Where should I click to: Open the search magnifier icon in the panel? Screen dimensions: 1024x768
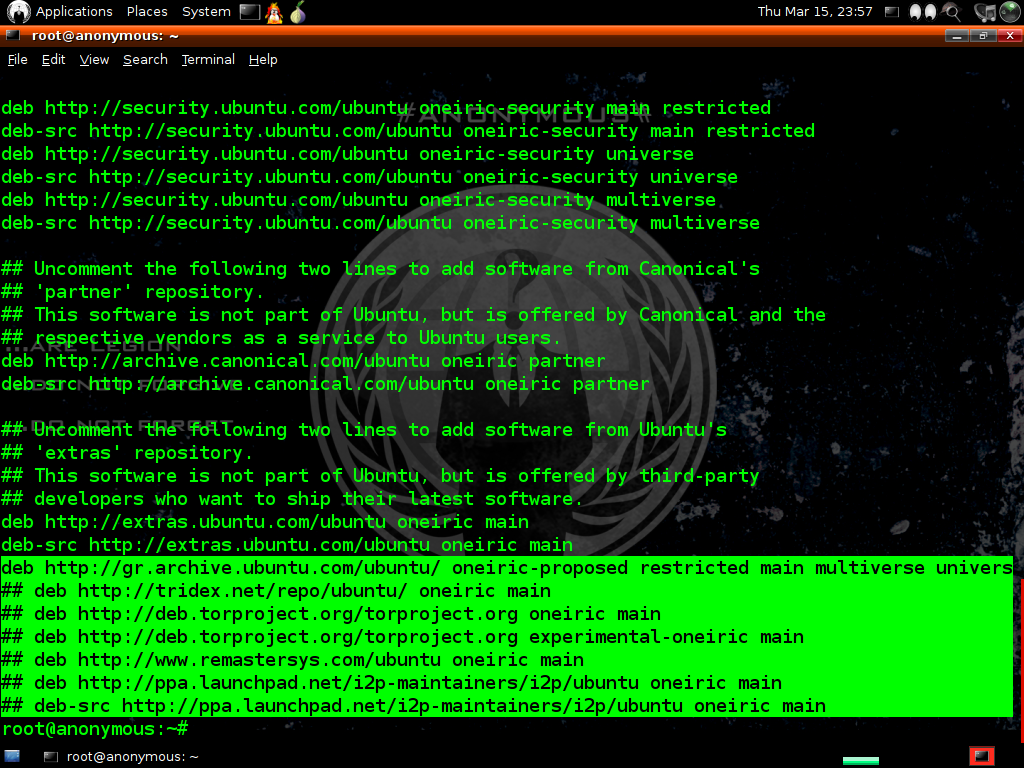pyautogui.click(x=953, y=12)
